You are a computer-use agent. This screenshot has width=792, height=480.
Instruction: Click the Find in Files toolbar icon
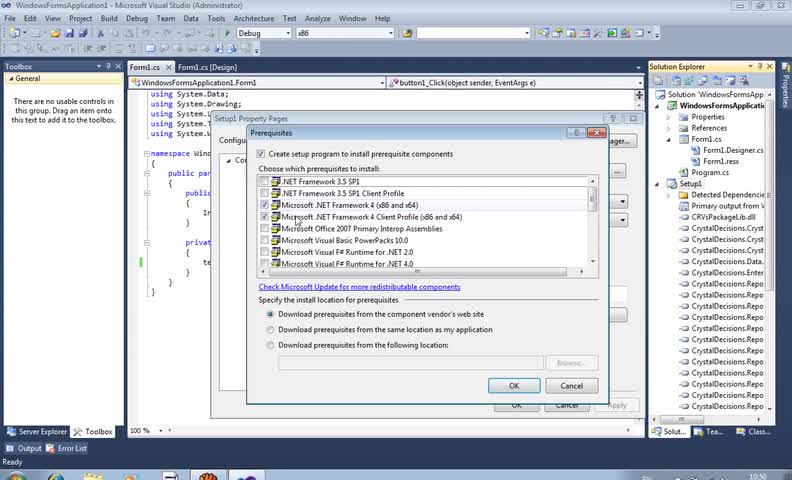(x=407, y=33)
